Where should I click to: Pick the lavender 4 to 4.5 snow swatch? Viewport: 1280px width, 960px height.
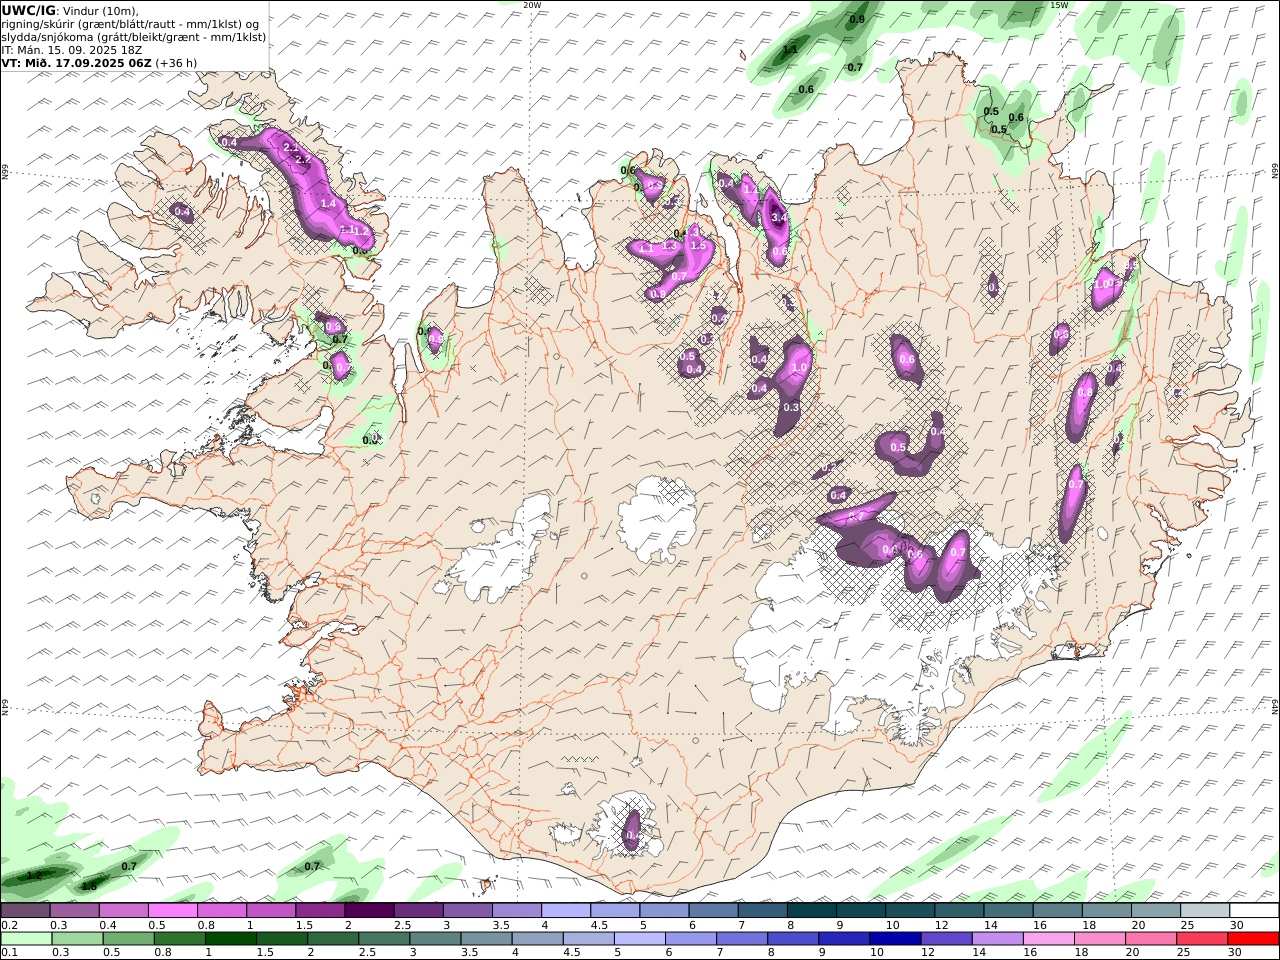565,911
